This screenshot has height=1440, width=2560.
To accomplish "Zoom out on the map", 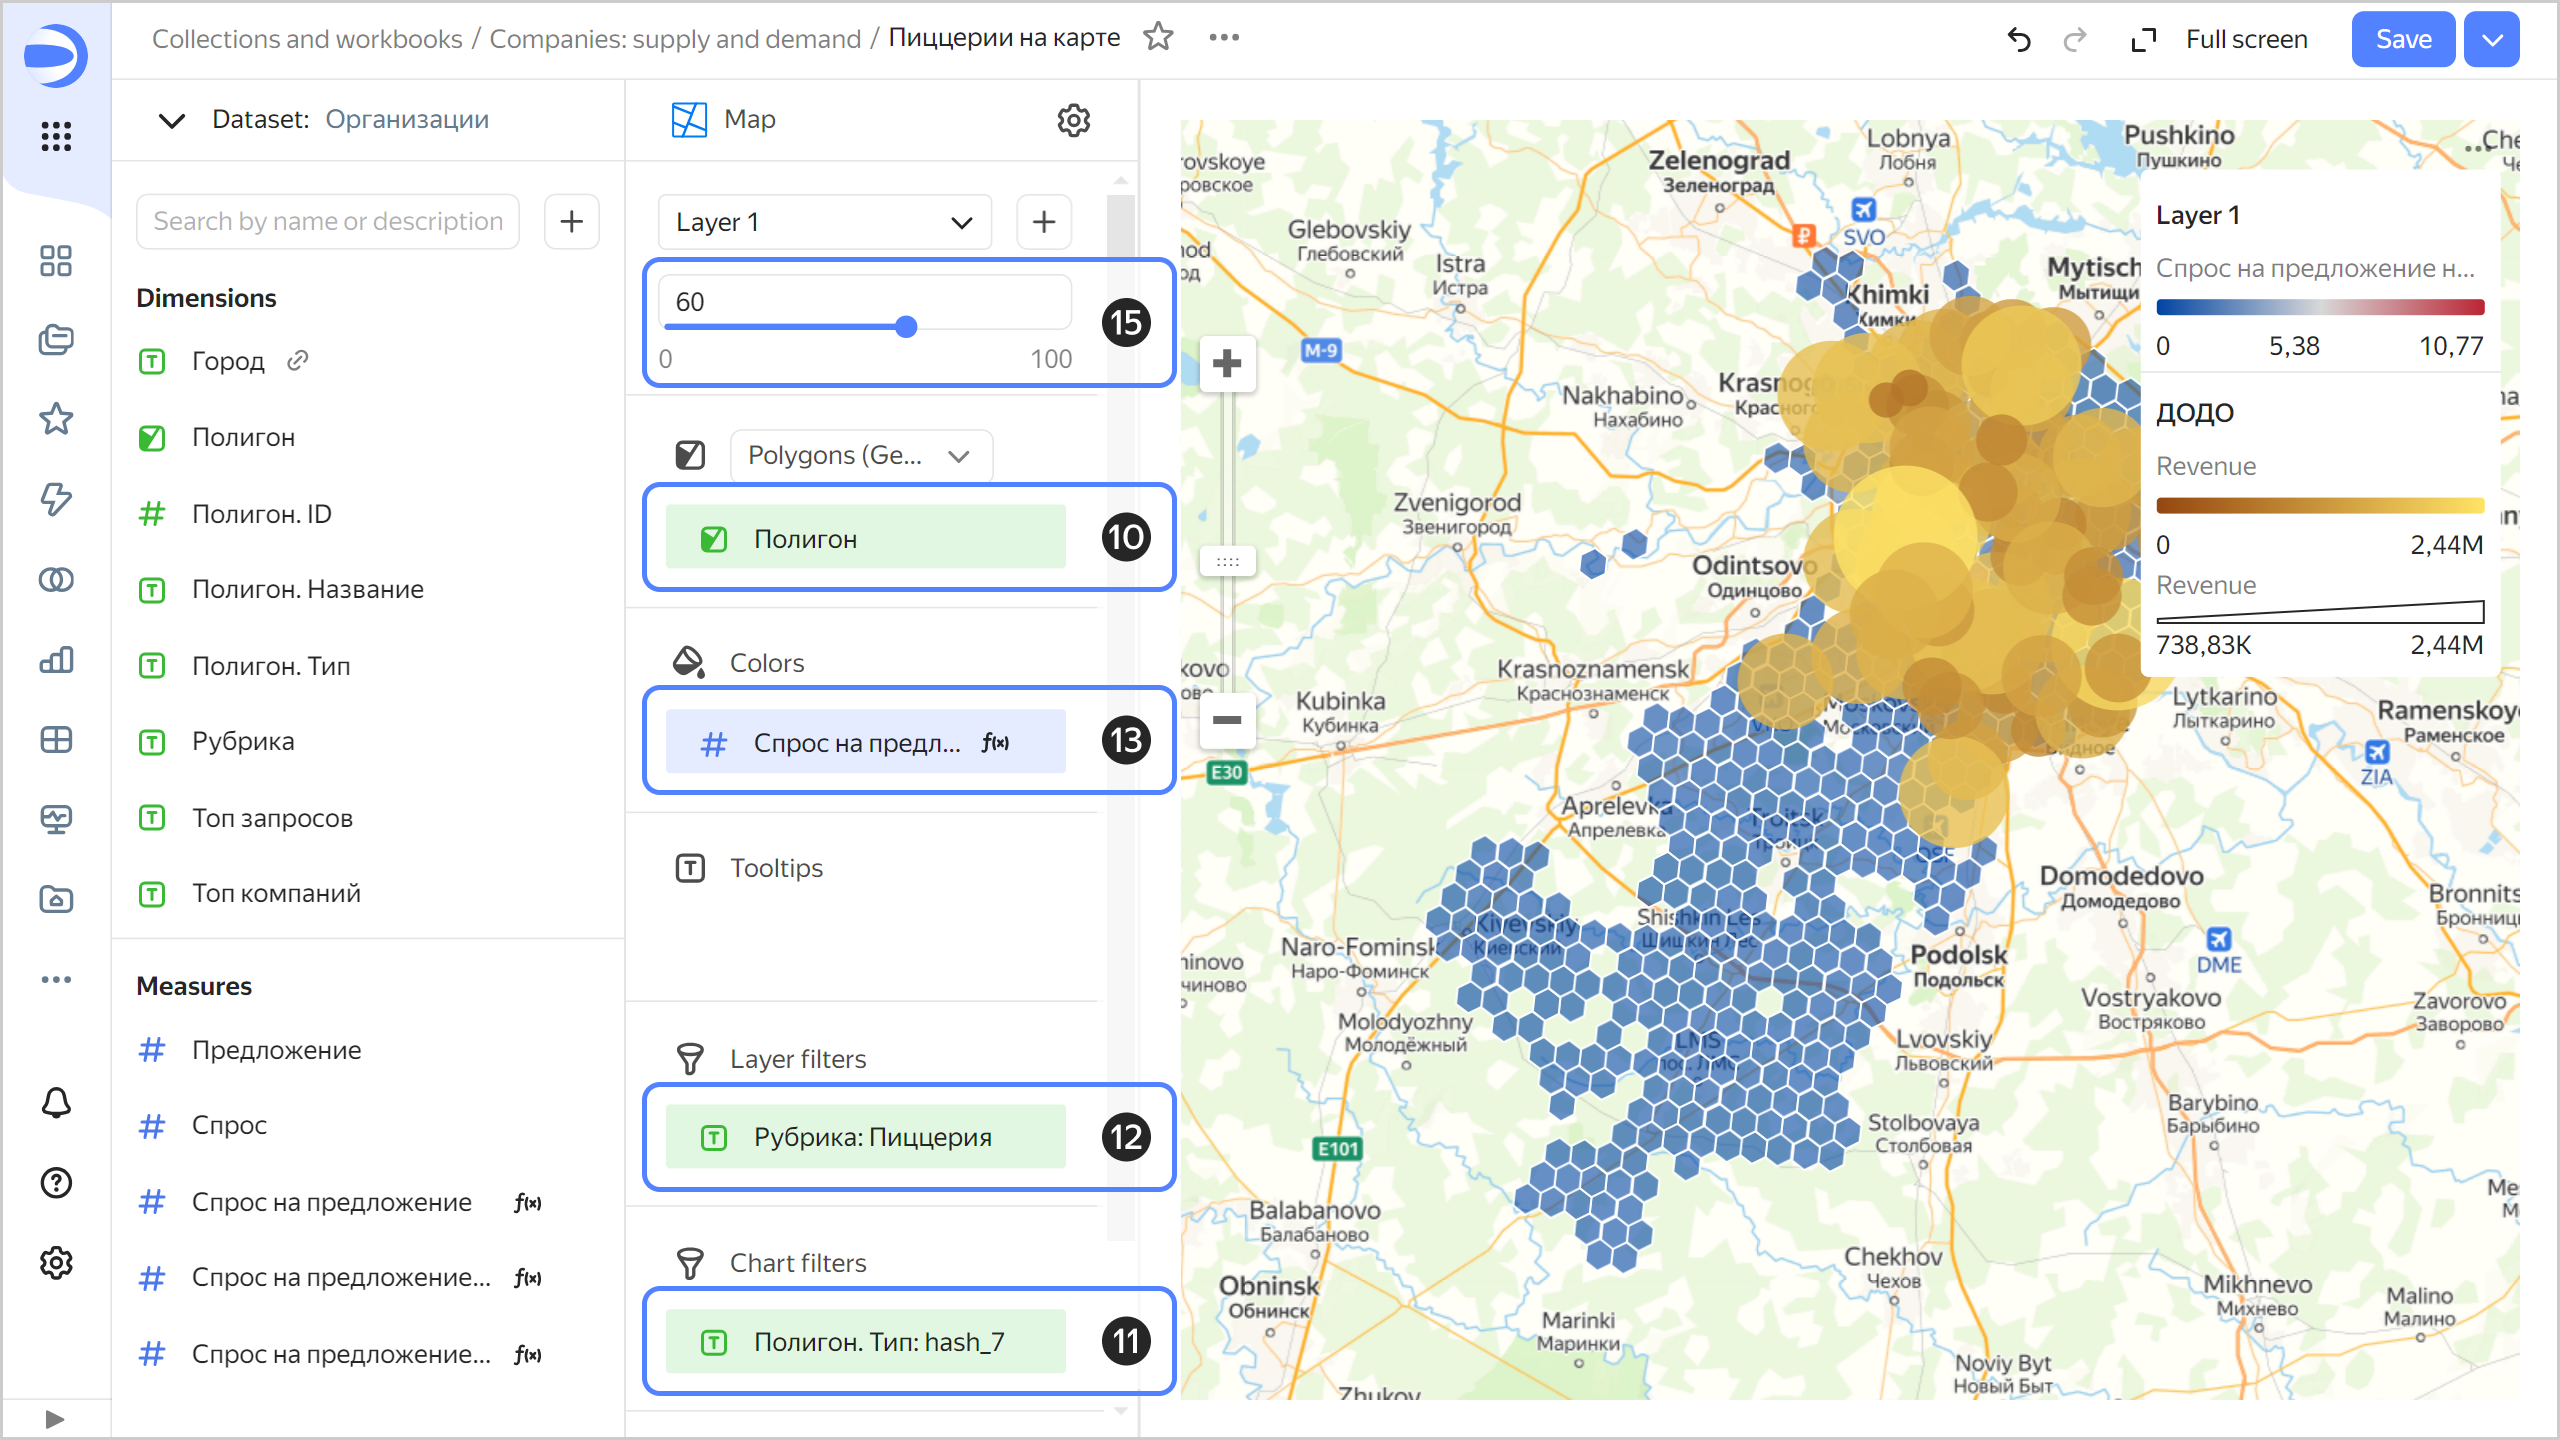I will [1227, 719].
